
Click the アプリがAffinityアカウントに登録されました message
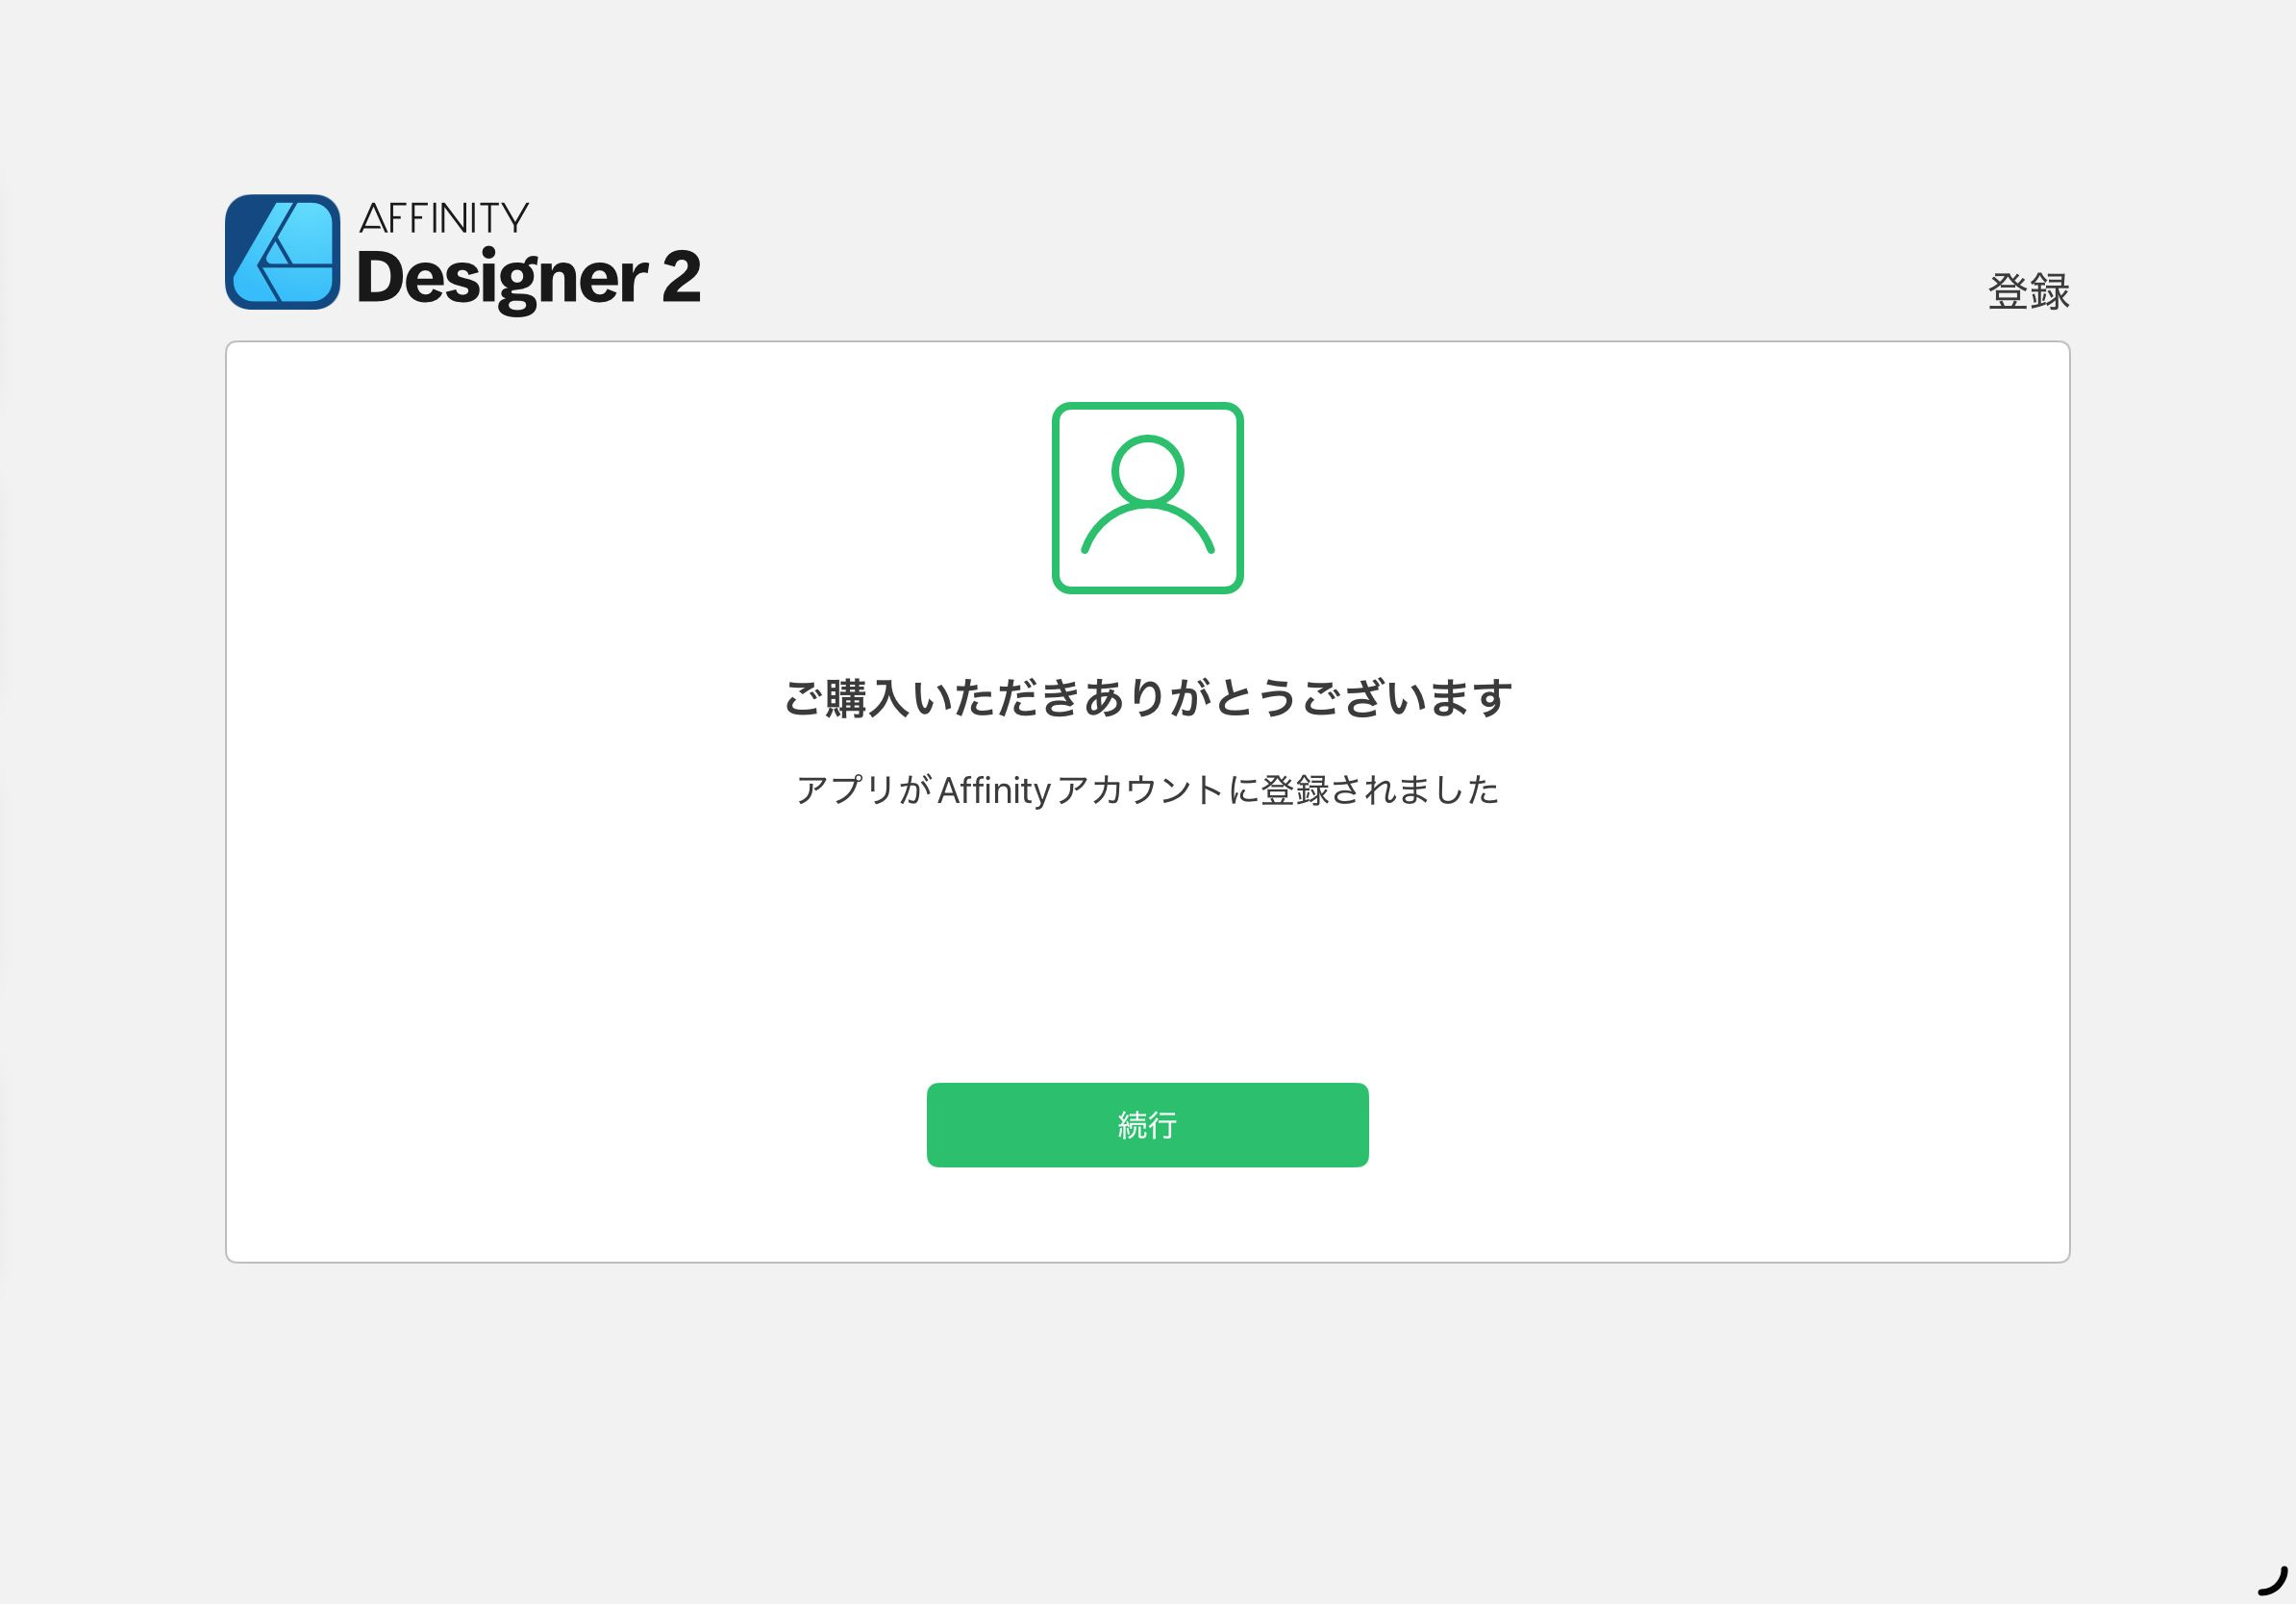coord(1147,790)
